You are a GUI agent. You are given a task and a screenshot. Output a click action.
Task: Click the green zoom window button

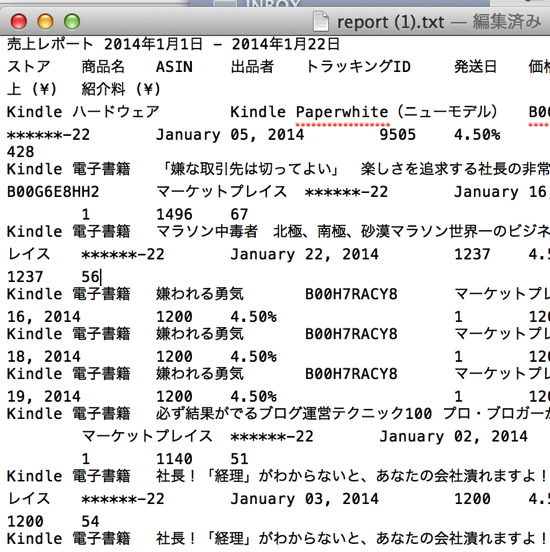72,21
